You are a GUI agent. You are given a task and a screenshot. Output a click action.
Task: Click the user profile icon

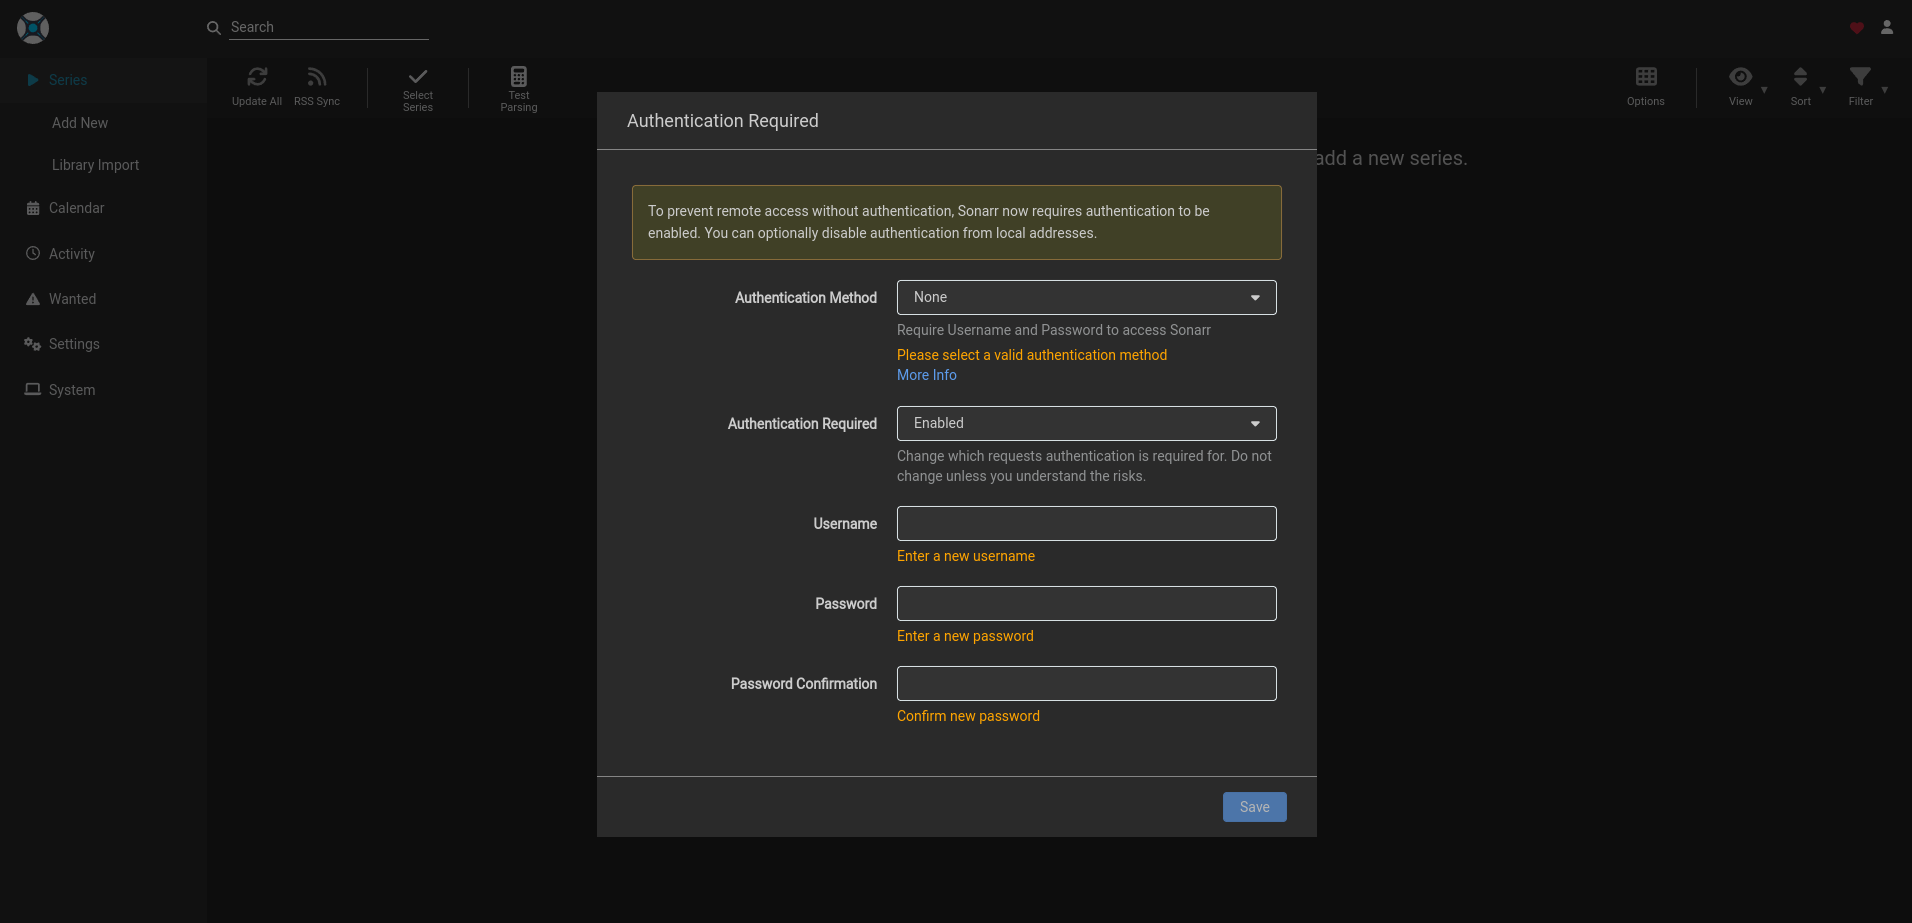[1887, 28]
